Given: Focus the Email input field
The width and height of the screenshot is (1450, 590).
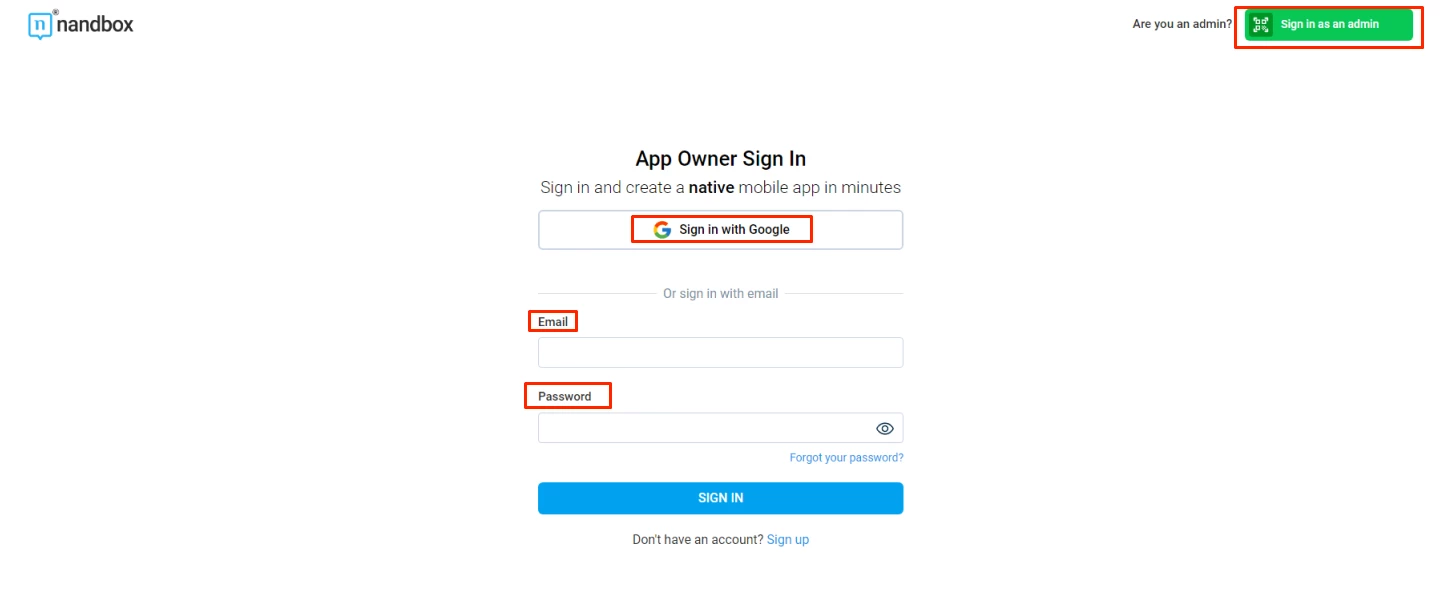Looking at the screenshot, I should [720, 353].
